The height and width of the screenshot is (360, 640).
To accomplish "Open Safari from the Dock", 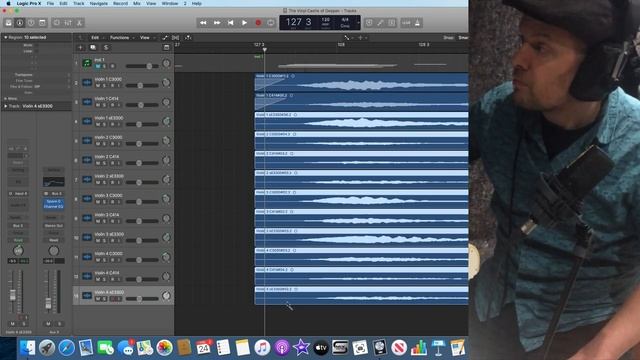I will coord(66,348).
